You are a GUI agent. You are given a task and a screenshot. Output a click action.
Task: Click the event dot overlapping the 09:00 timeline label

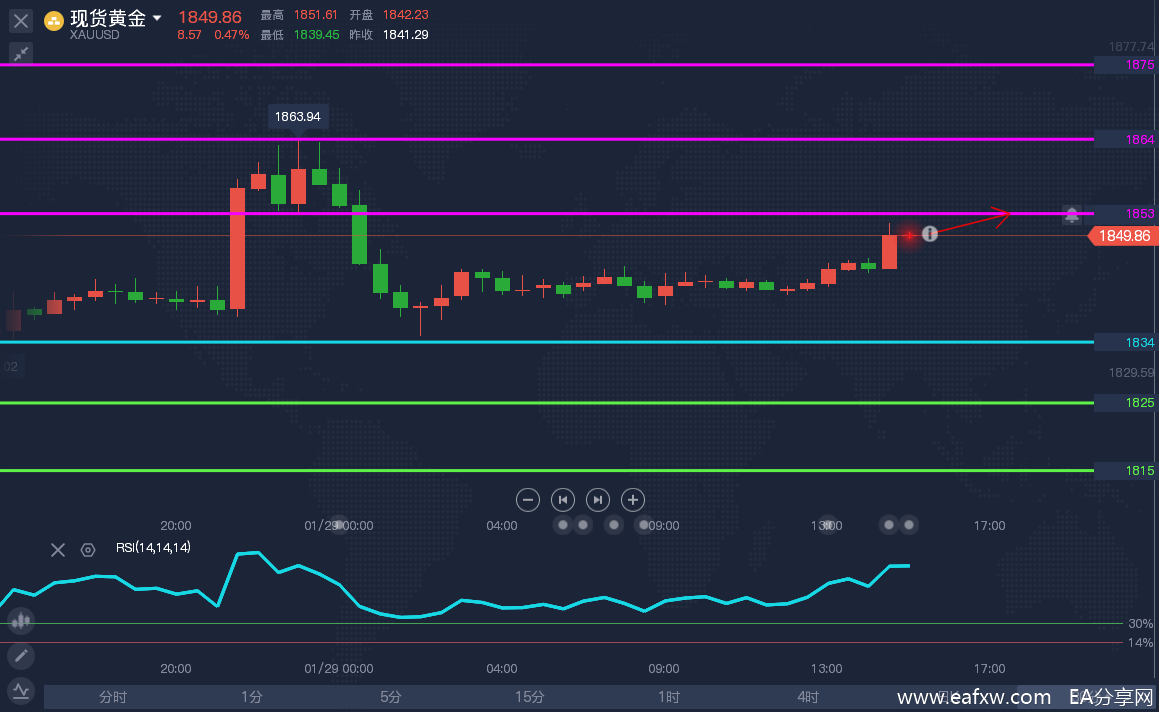(645, 524)
